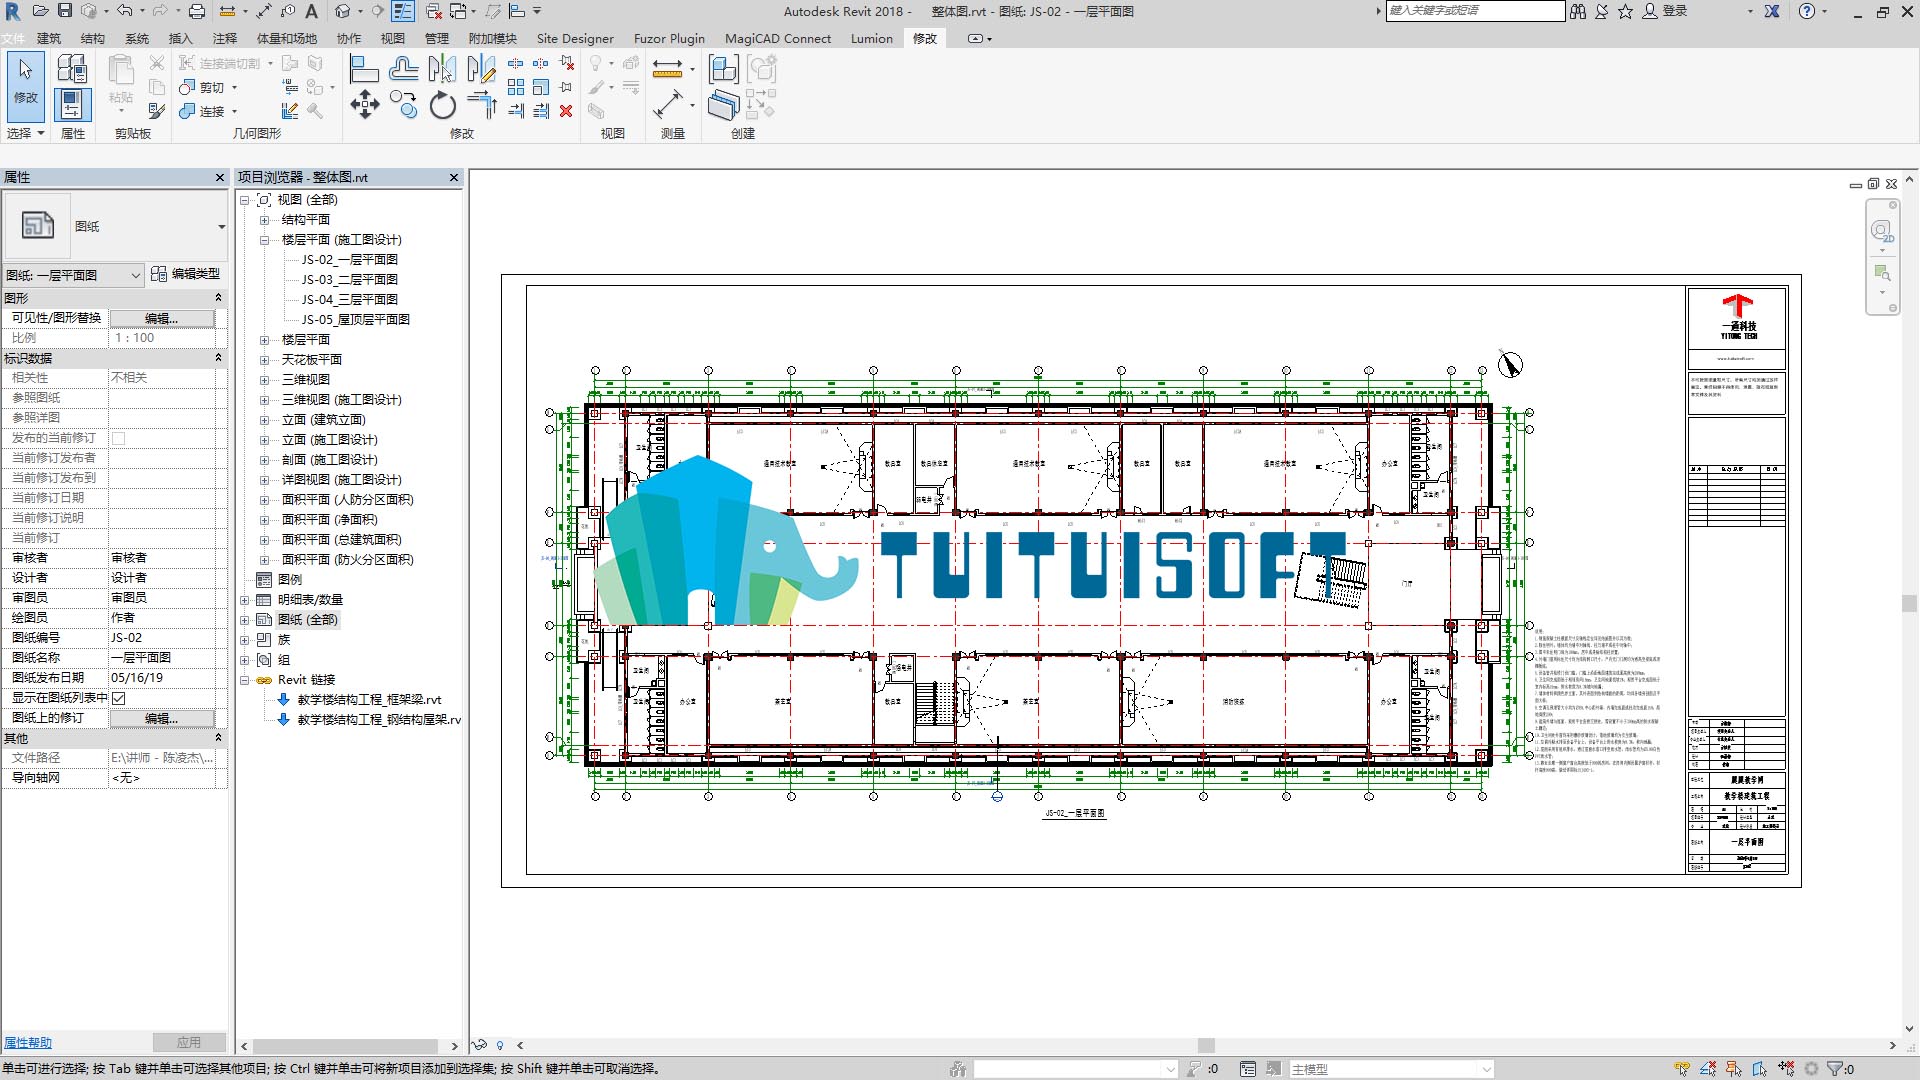Click the search keyword input field
The image size is (1920, 1080).
1475,11
